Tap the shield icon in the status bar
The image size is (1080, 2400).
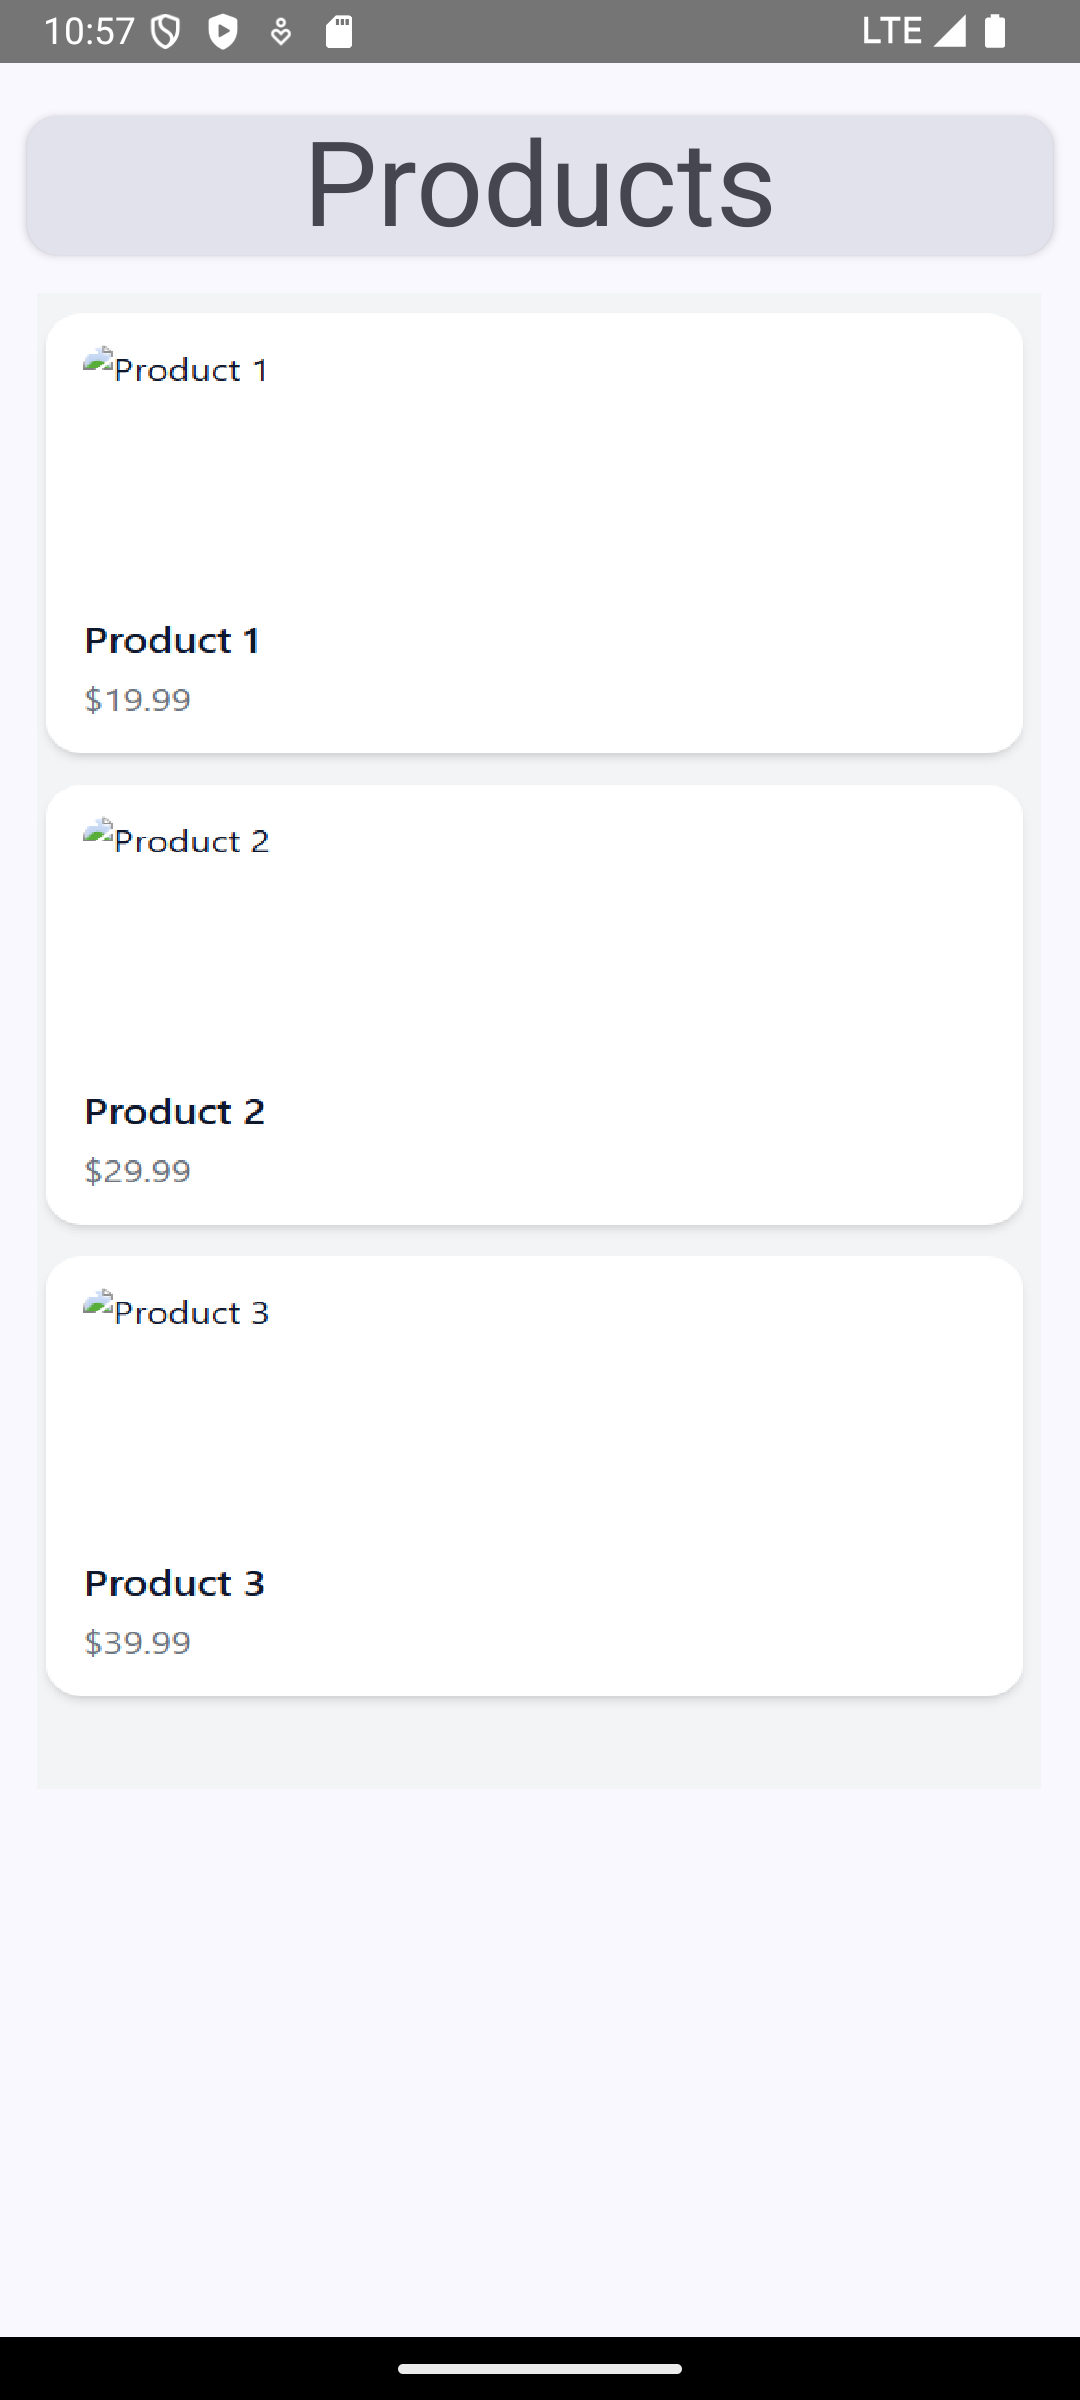(x=163, y=29)
